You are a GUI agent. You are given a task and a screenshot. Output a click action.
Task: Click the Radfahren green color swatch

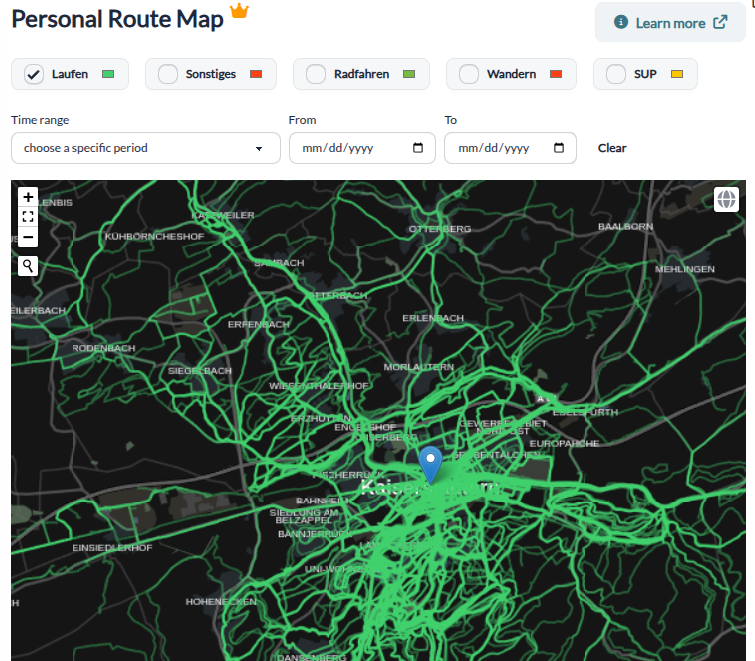coord(409,74)
